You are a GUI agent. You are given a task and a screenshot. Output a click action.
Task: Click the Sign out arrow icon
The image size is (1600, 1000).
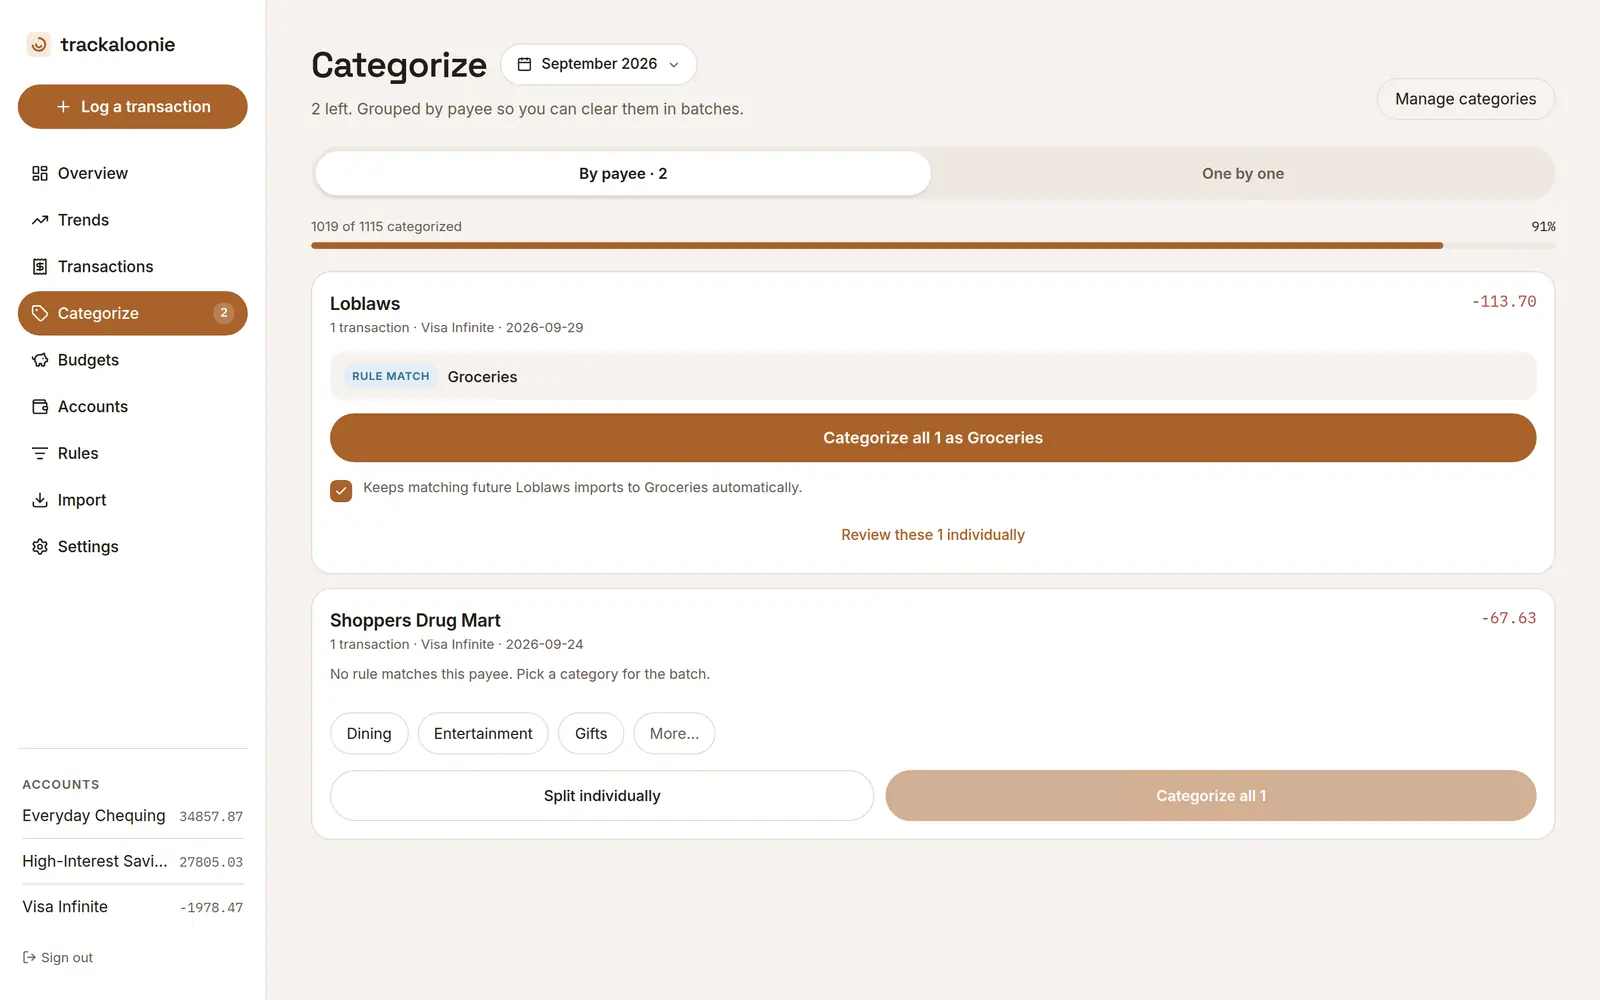coord(29,957)
